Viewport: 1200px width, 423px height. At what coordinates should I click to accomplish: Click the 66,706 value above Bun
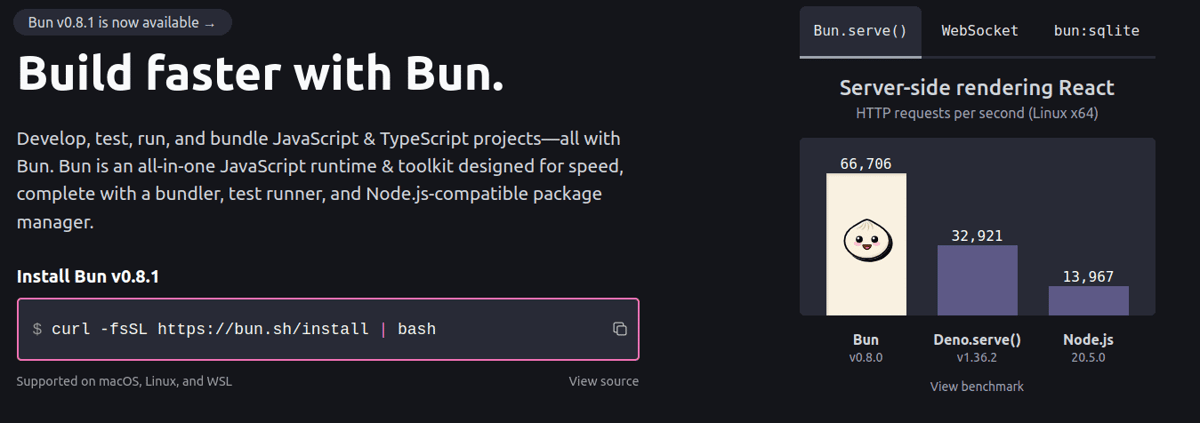(x=866, y=163)
